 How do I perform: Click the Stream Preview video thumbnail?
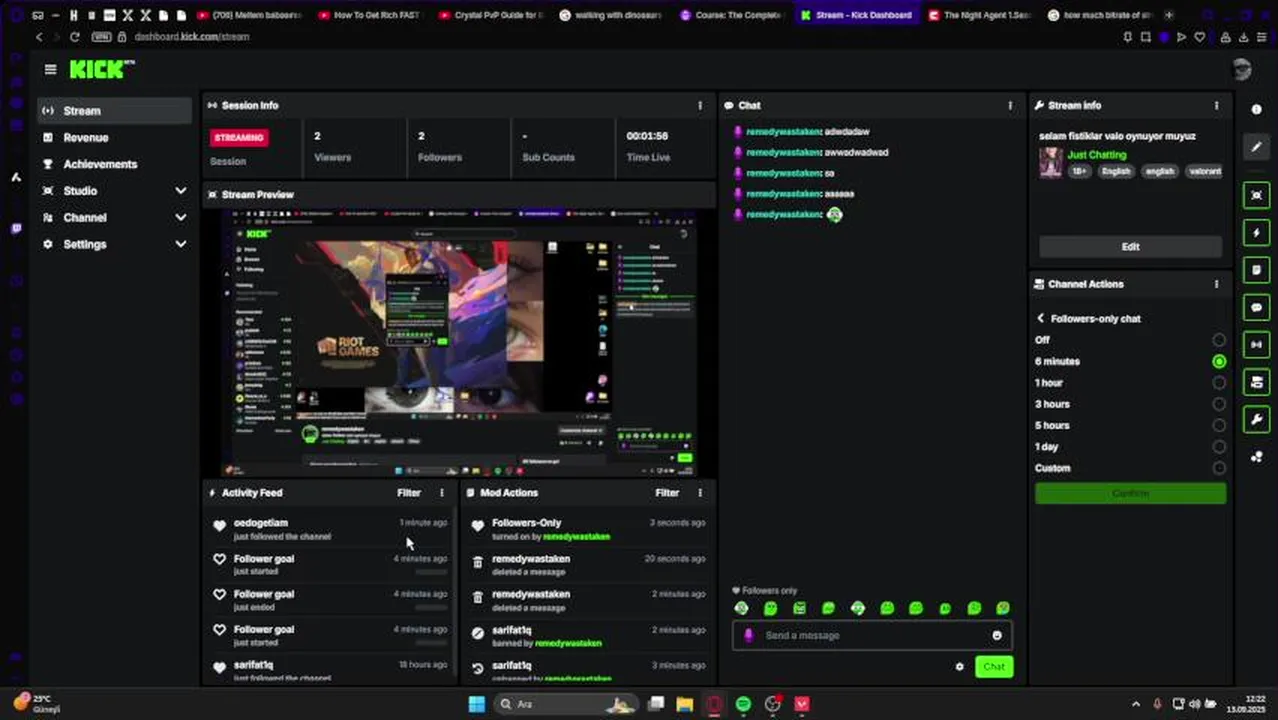coord(460,343)
